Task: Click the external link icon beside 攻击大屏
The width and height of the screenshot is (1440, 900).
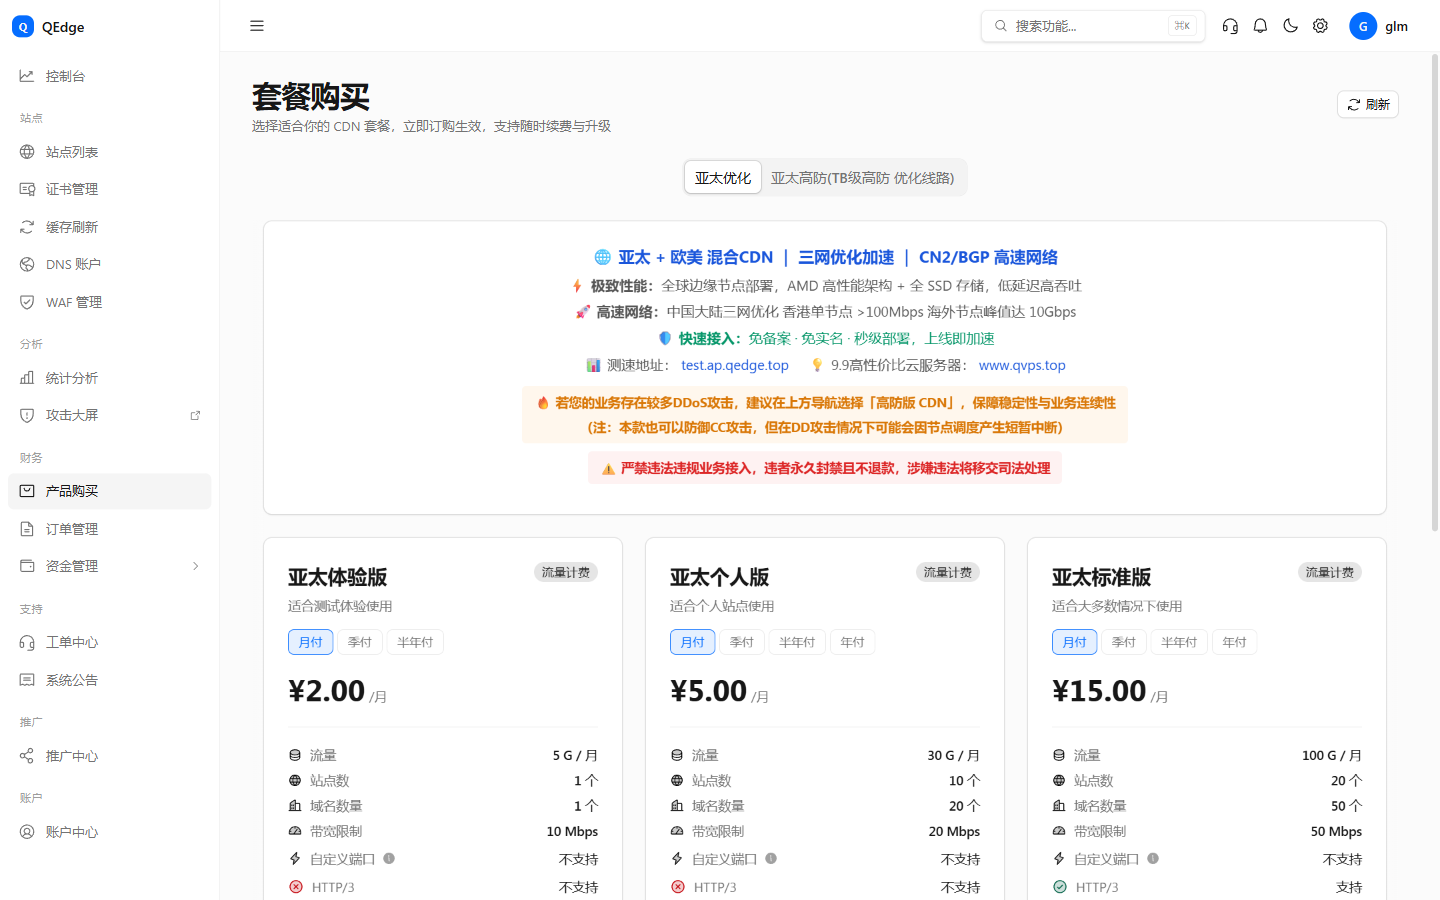Action: [195, 415]
